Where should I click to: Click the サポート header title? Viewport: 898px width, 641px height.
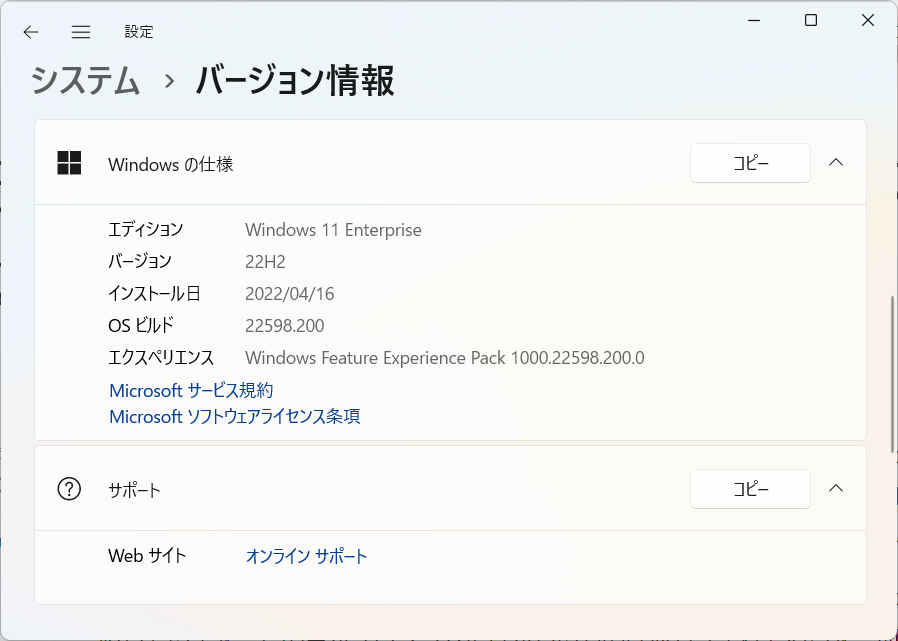(135, 490)
